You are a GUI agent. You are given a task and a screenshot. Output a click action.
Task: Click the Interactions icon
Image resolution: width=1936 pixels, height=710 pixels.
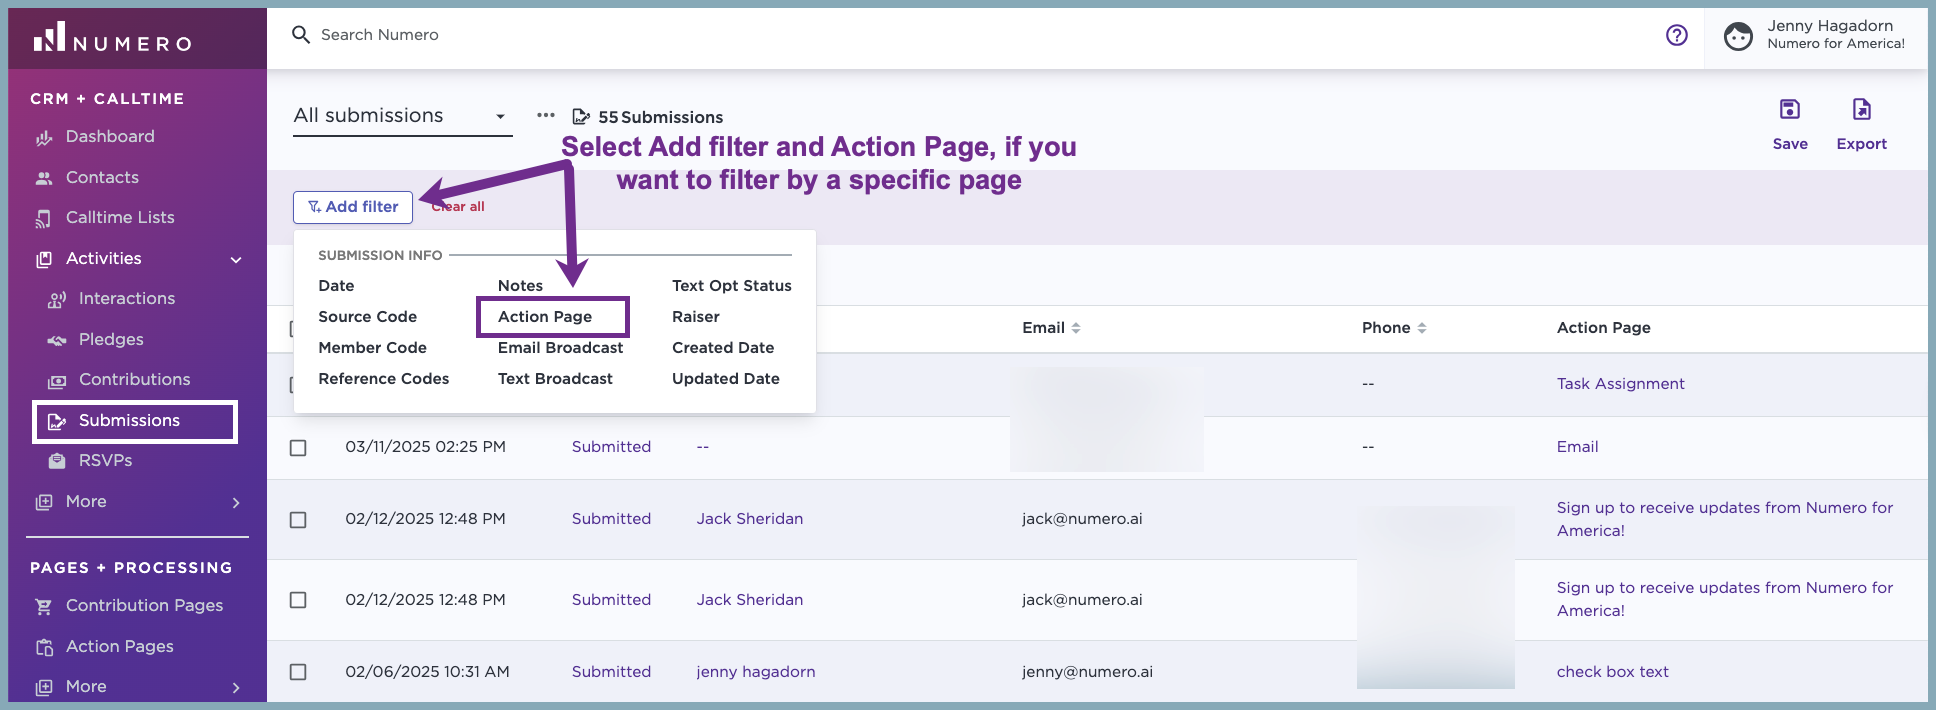[x=57, y=299]
